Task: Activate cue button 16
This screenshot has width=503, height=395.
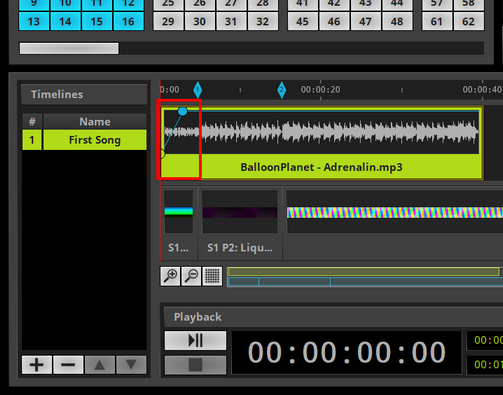Action: coord(128,21)
